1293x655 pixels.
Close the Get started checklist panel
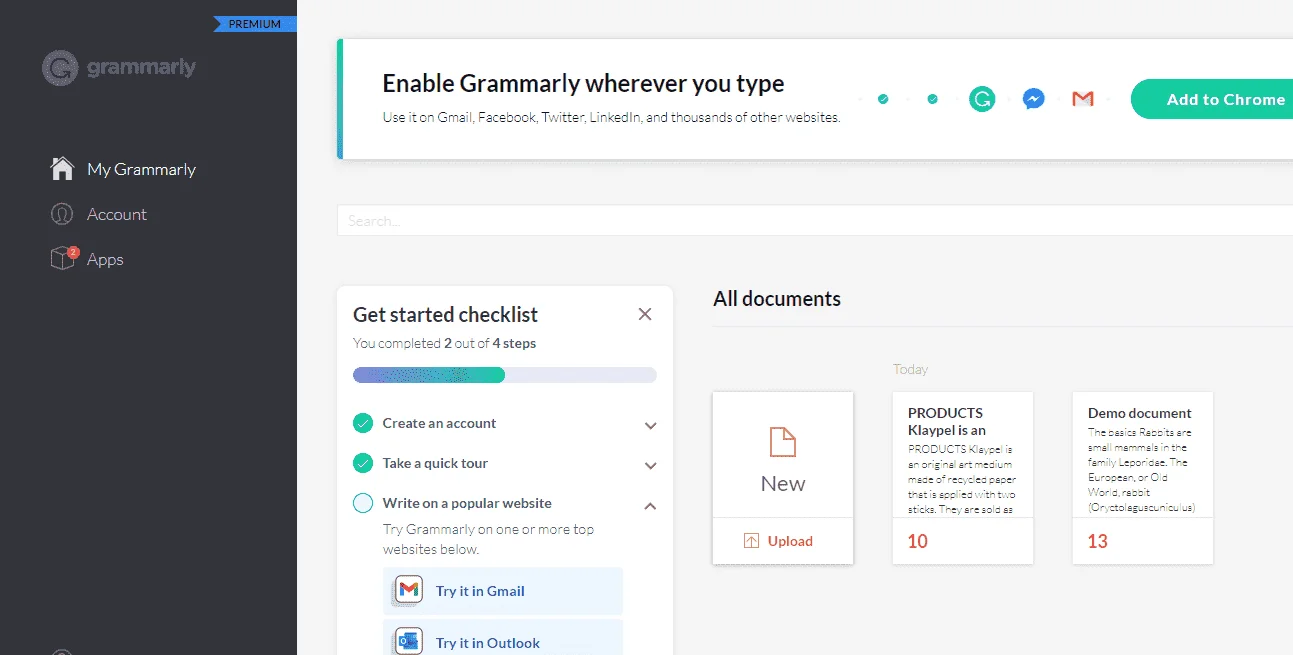point(645,314)
